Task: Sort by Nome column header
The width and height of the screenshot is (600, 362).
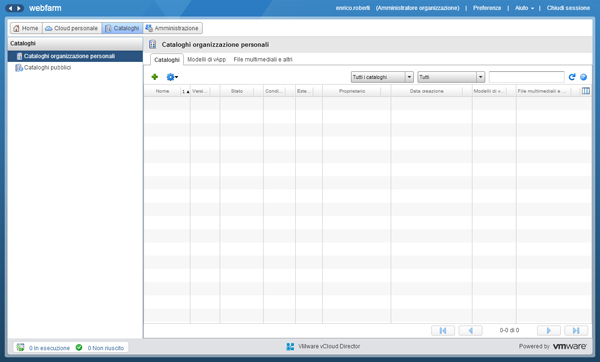Action: click(162, 91)
